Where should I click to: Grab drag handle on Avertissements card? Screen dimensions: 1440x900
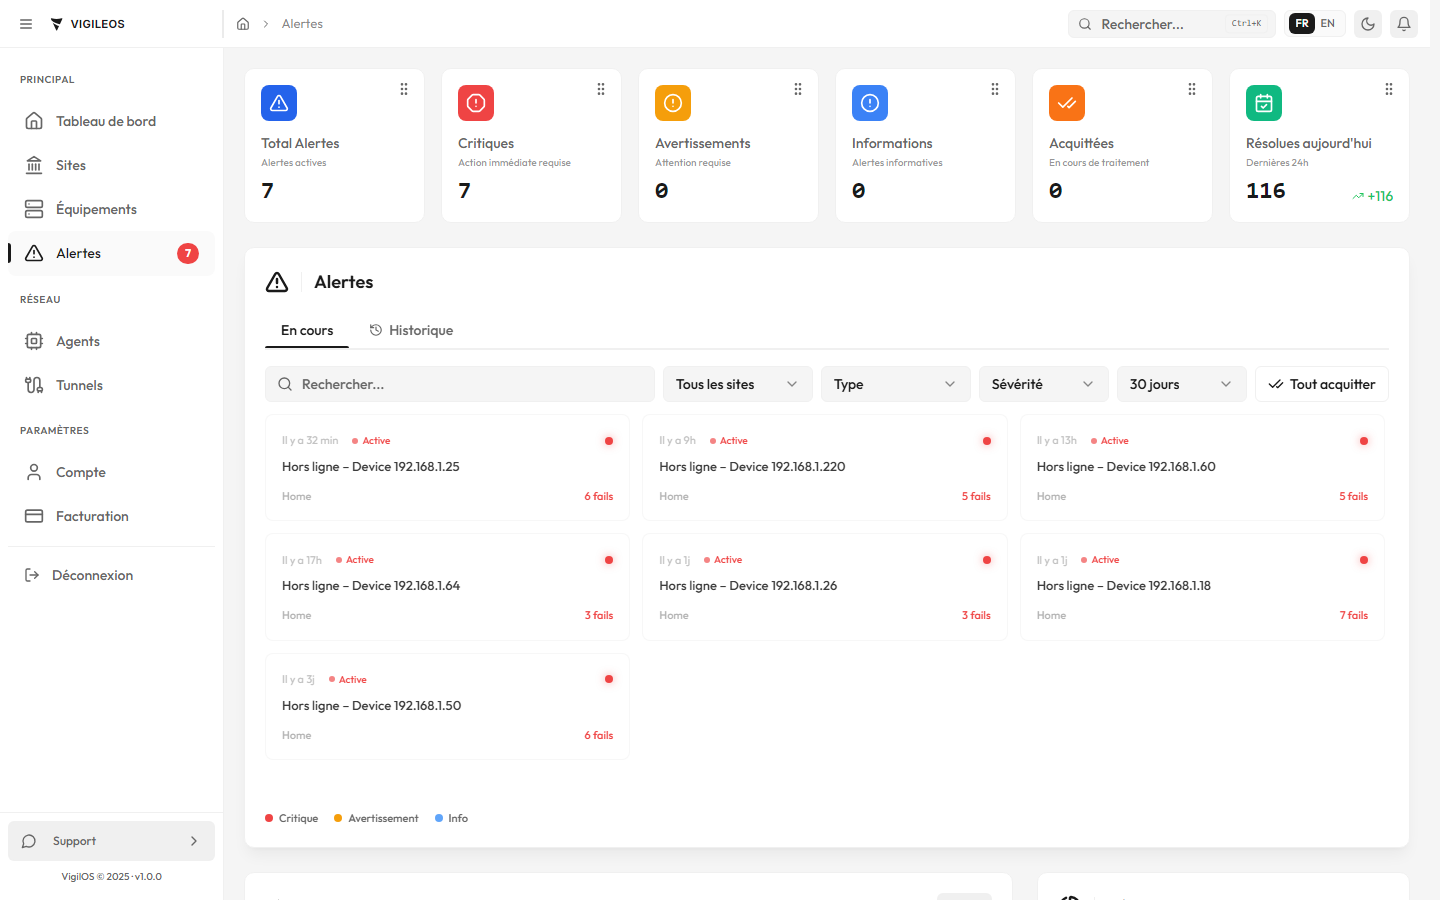(x=798, y=89)
